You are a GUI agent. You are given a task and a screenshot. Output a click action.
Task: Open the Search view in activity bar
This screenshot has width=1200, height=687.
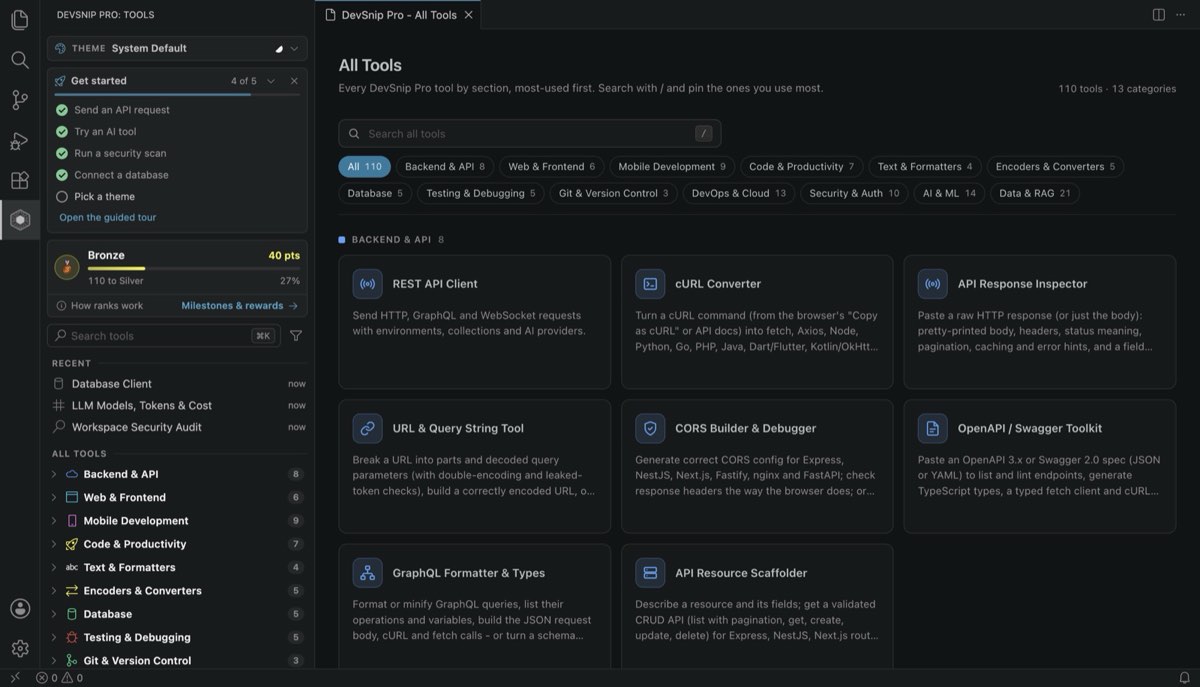[x=20, y=60]
